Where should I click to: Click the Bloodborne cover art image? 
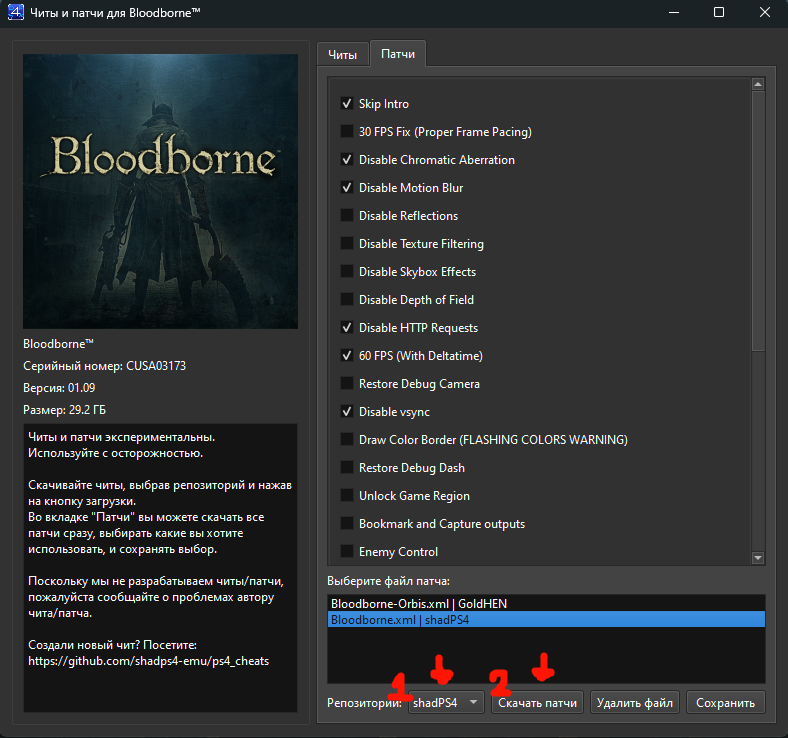pyautogui.click(x=160, y=191)
